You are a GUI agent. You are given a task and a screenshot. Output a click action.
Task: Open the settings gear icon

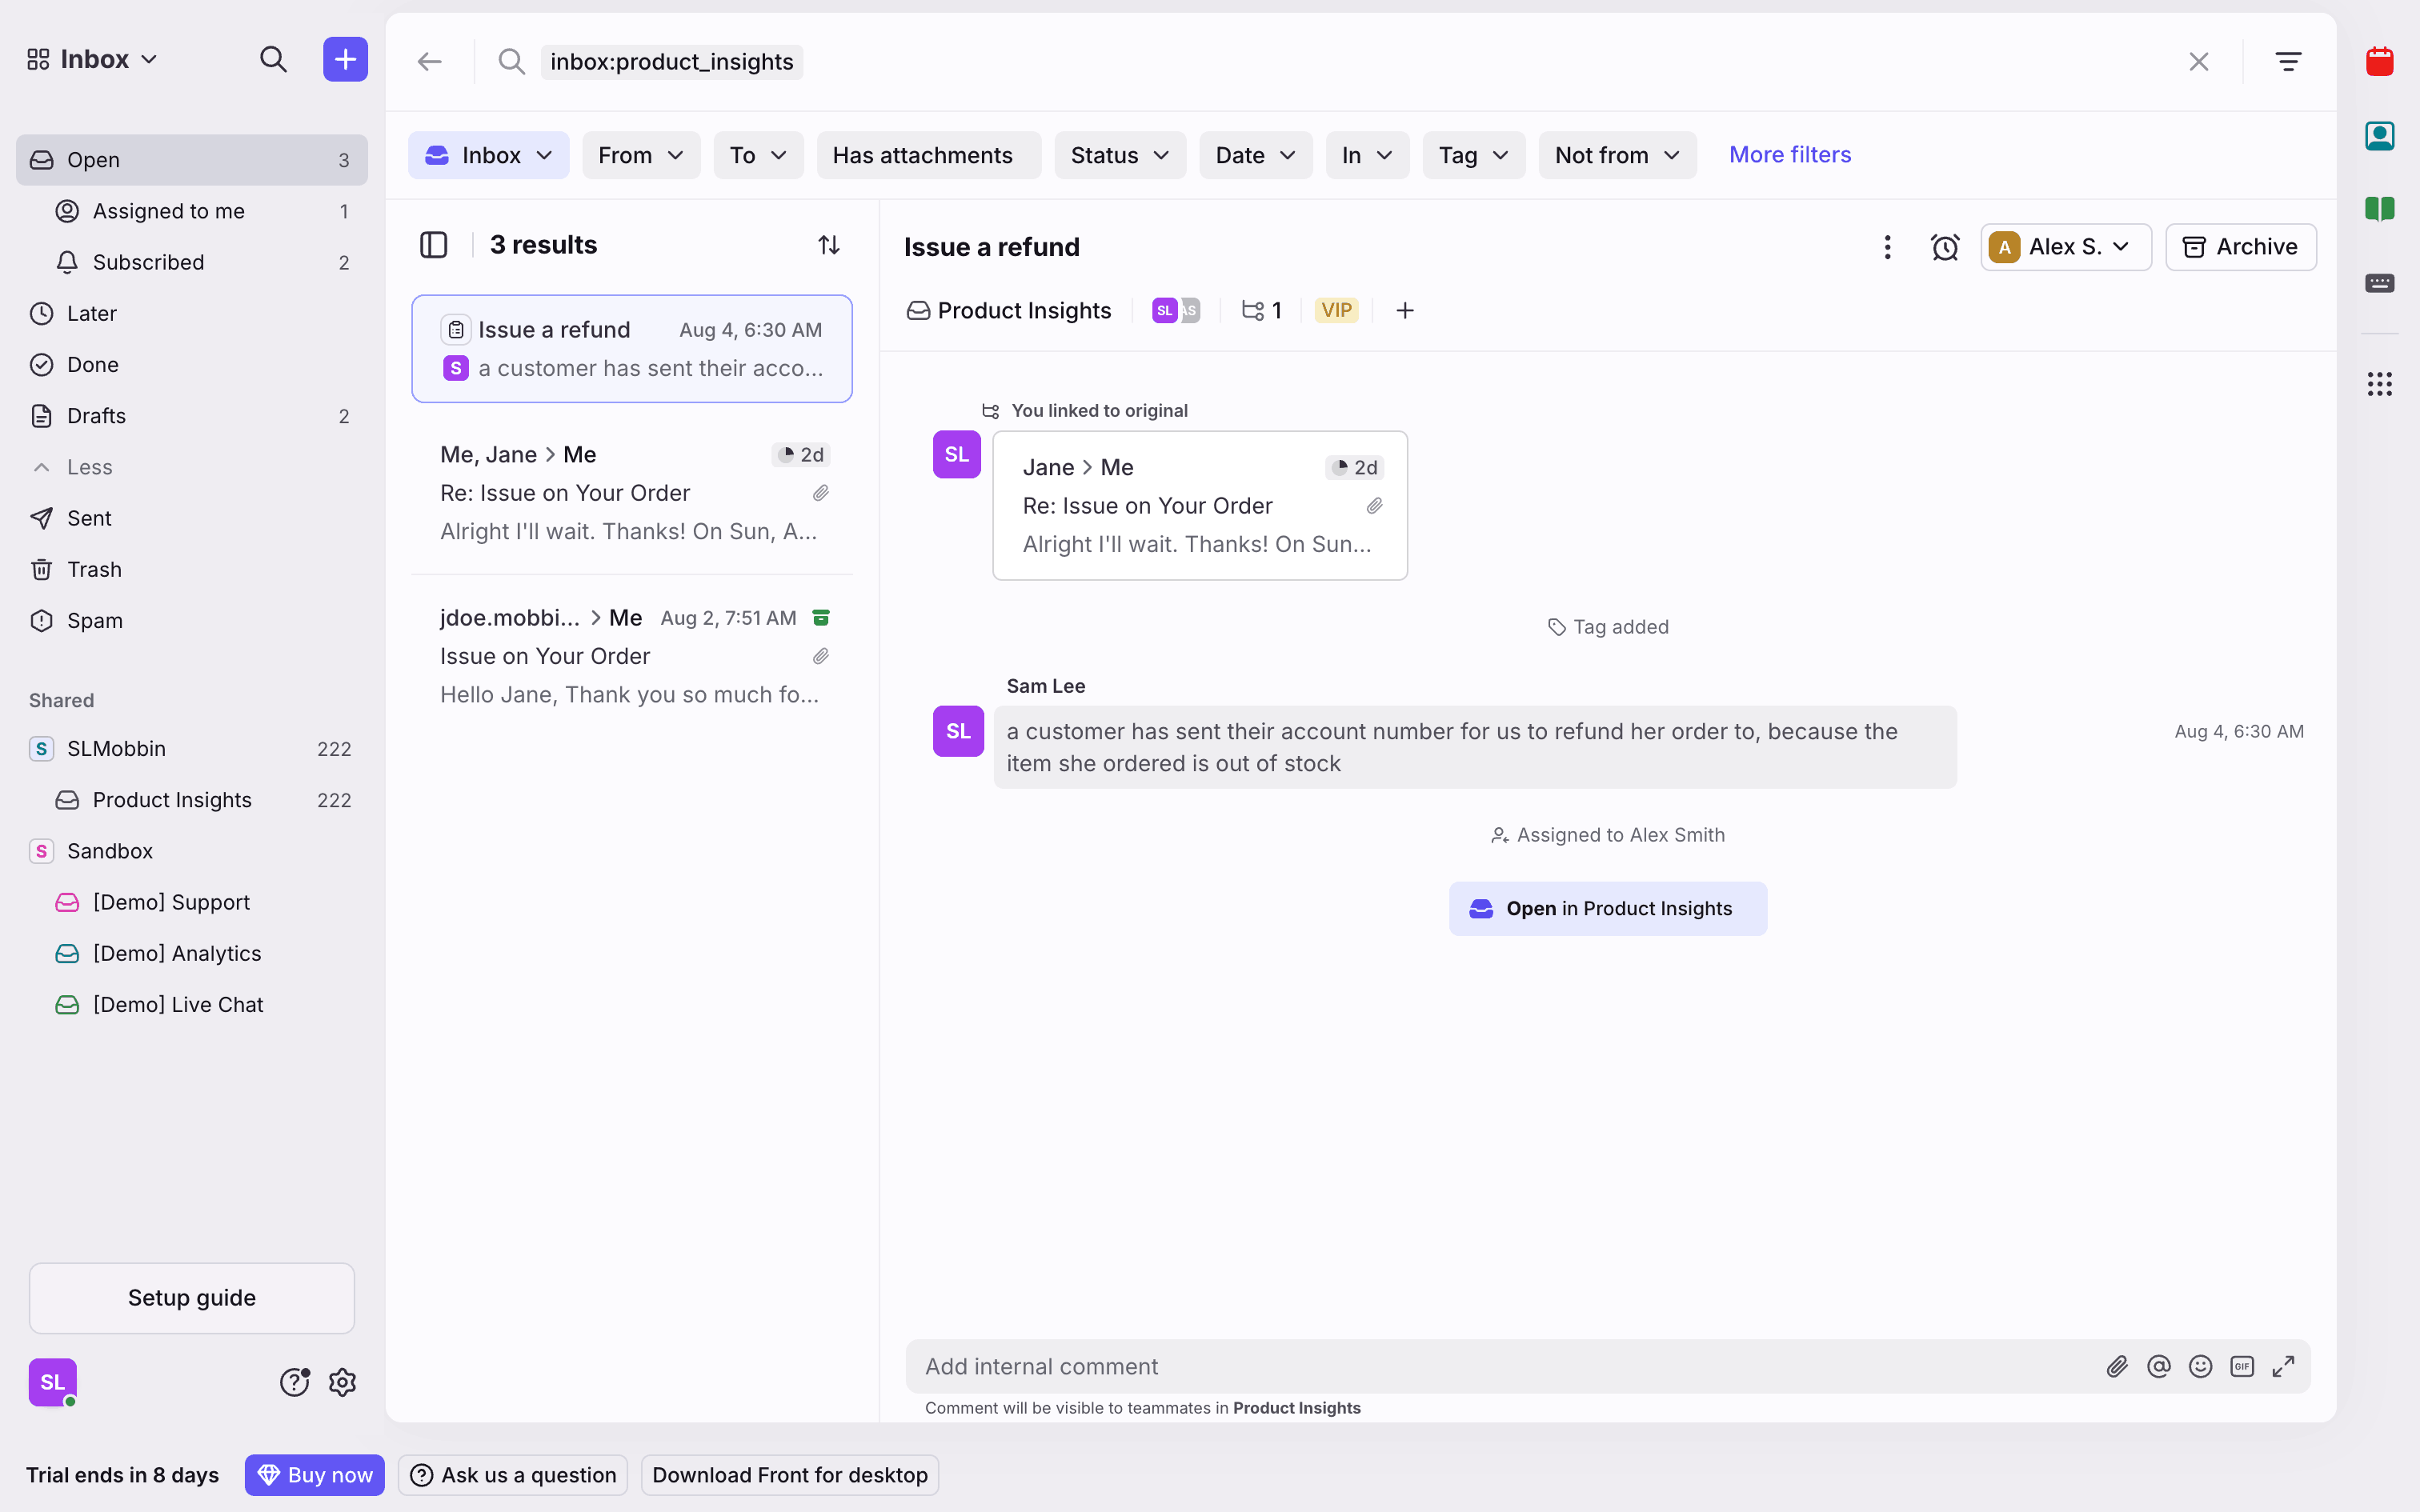(342, 1382)
